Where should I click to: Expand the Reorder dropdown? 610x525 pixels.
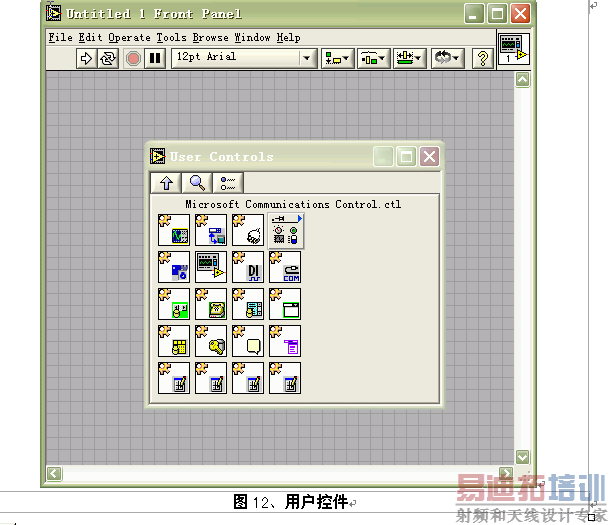click(x=447, y=59)
